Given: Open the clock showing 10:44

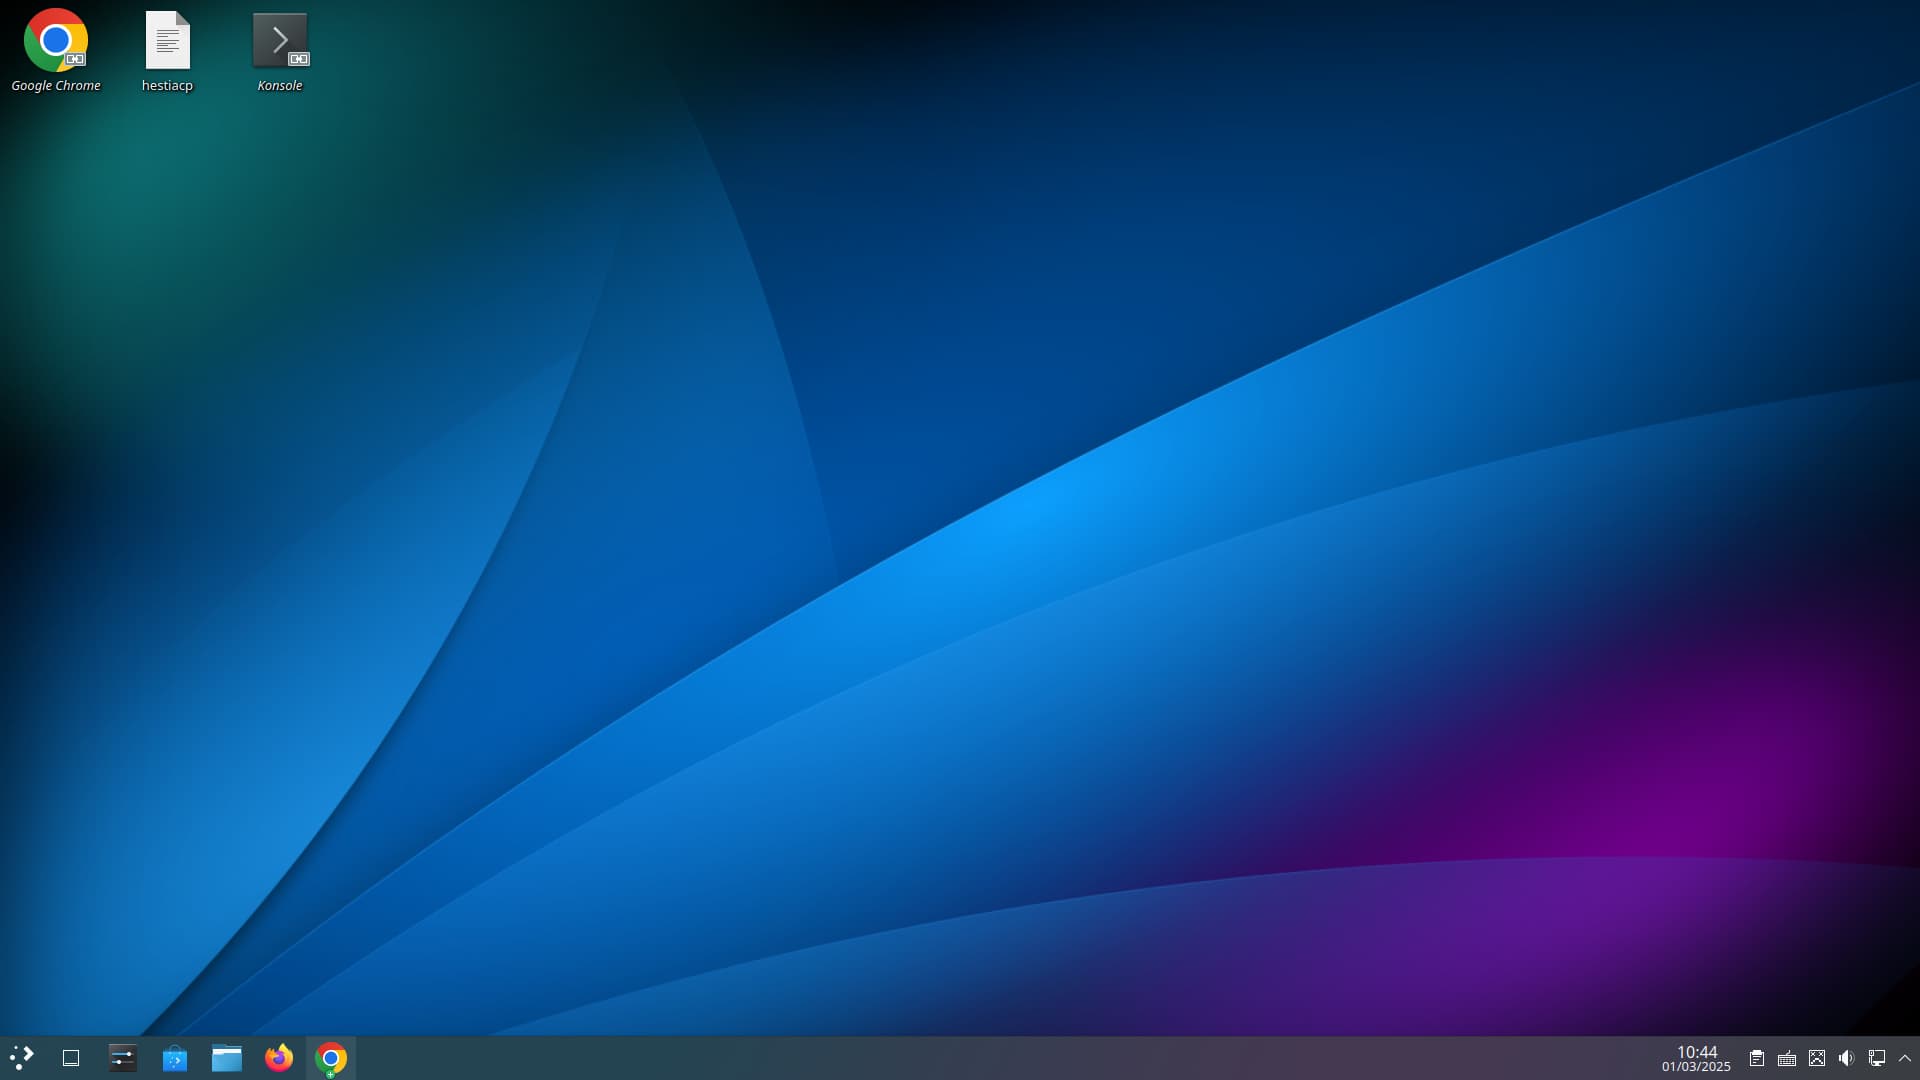Looking at the screenshot, I should click(1697, 1052).
